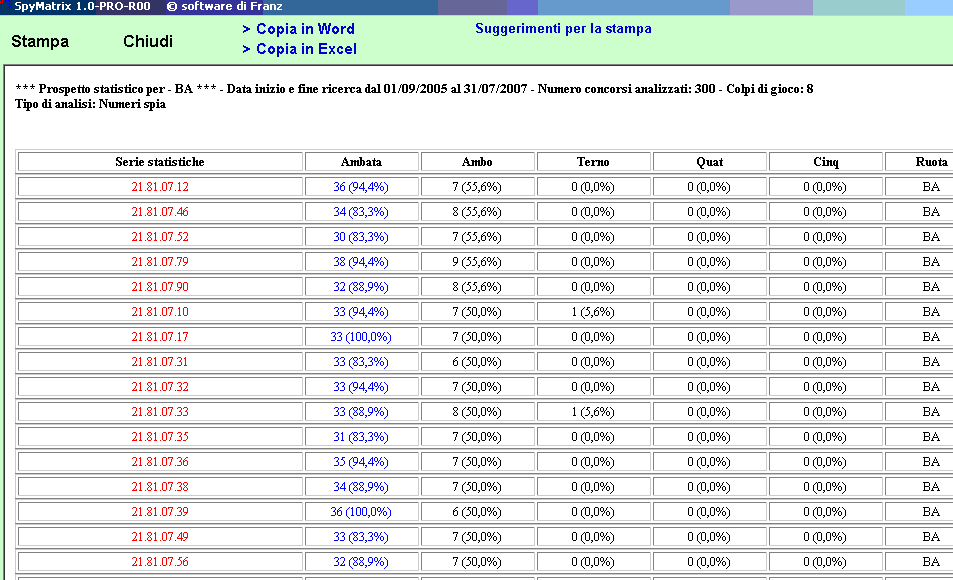Viewport: 953px width, 580px height.
Task: Select series 21.81.07.10
Action: click(x=160, y=311)
